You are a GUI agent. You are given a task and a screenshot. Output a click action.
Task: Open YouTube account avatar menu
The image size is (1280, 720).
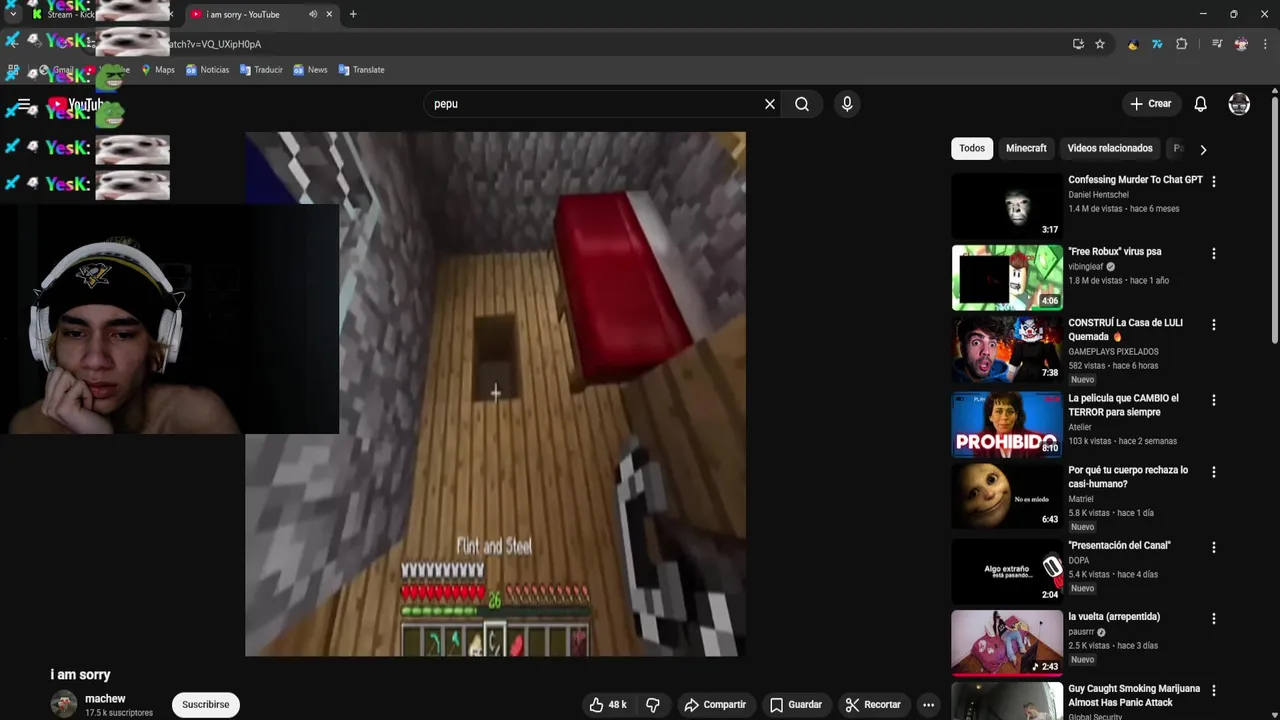(1239, 104)
